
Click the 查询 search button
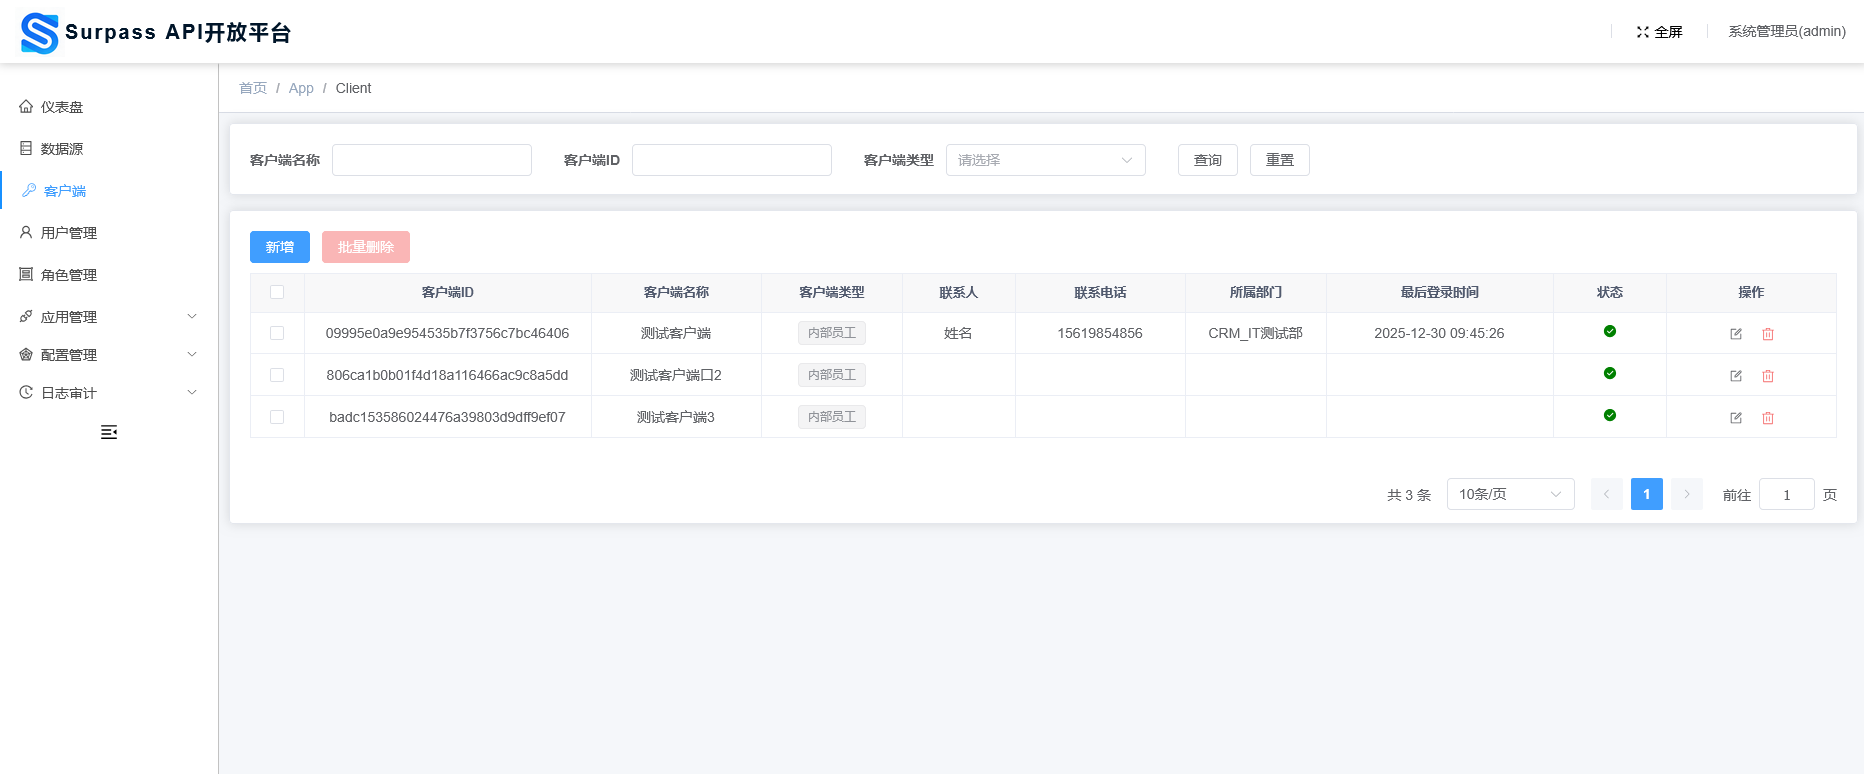tap(1208, 160)
